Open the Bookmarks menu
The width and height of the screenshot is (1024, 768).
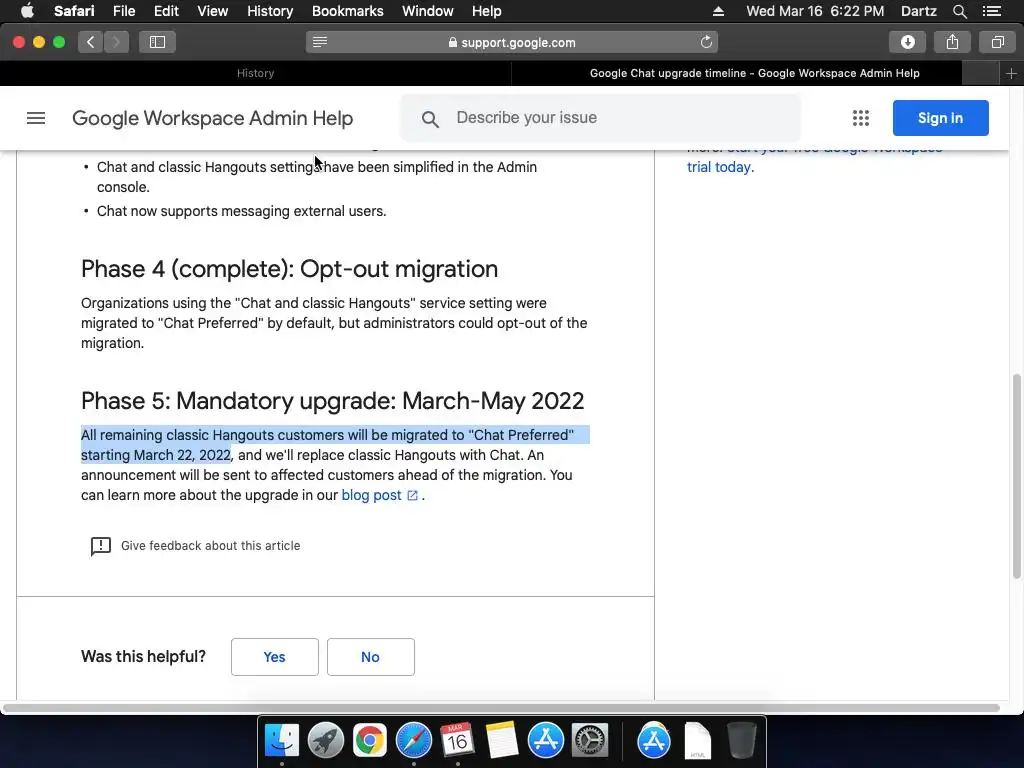[347, 11]
